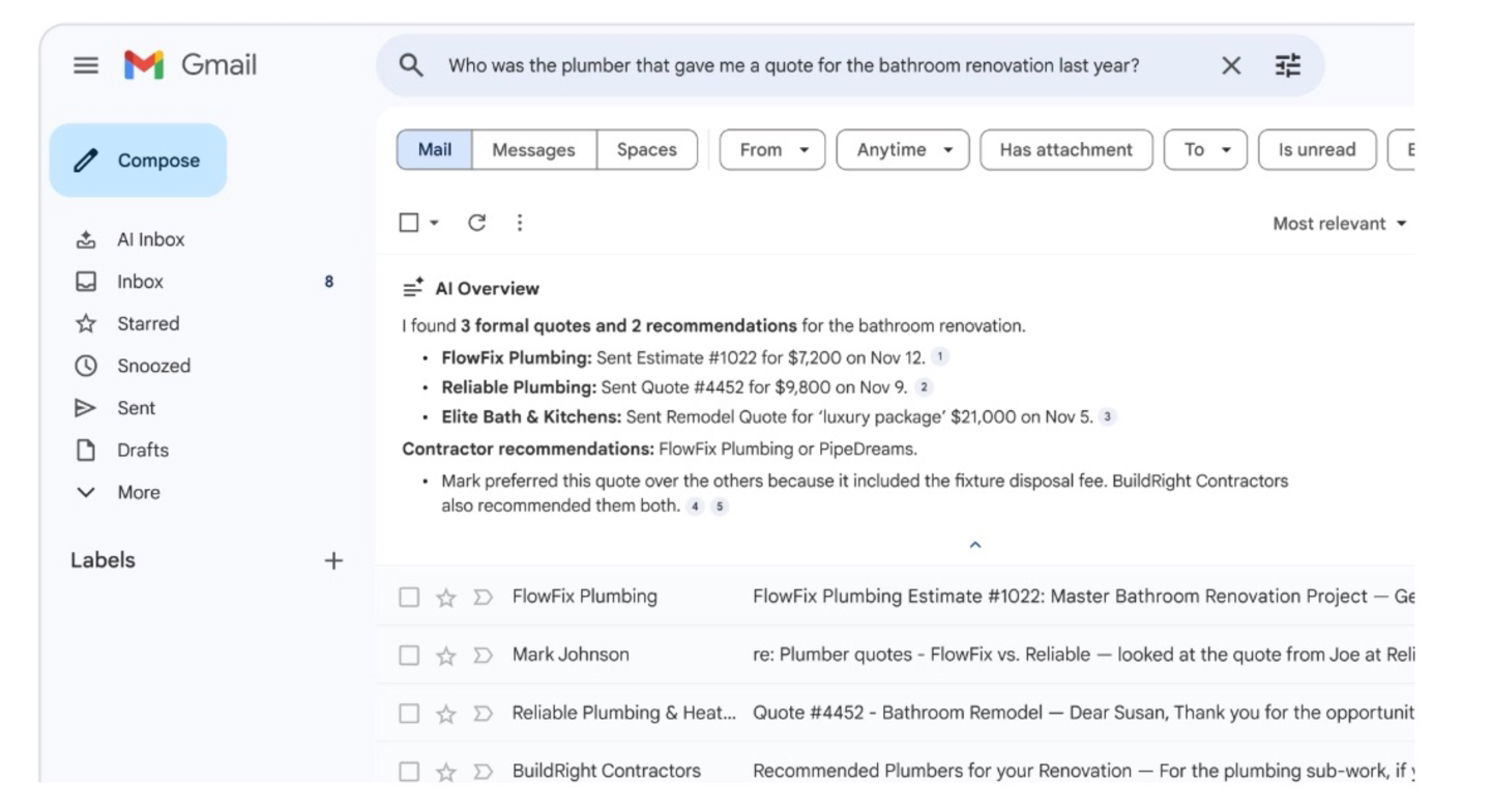Apply the Has attachment filter

click(x=1065, y=149)
